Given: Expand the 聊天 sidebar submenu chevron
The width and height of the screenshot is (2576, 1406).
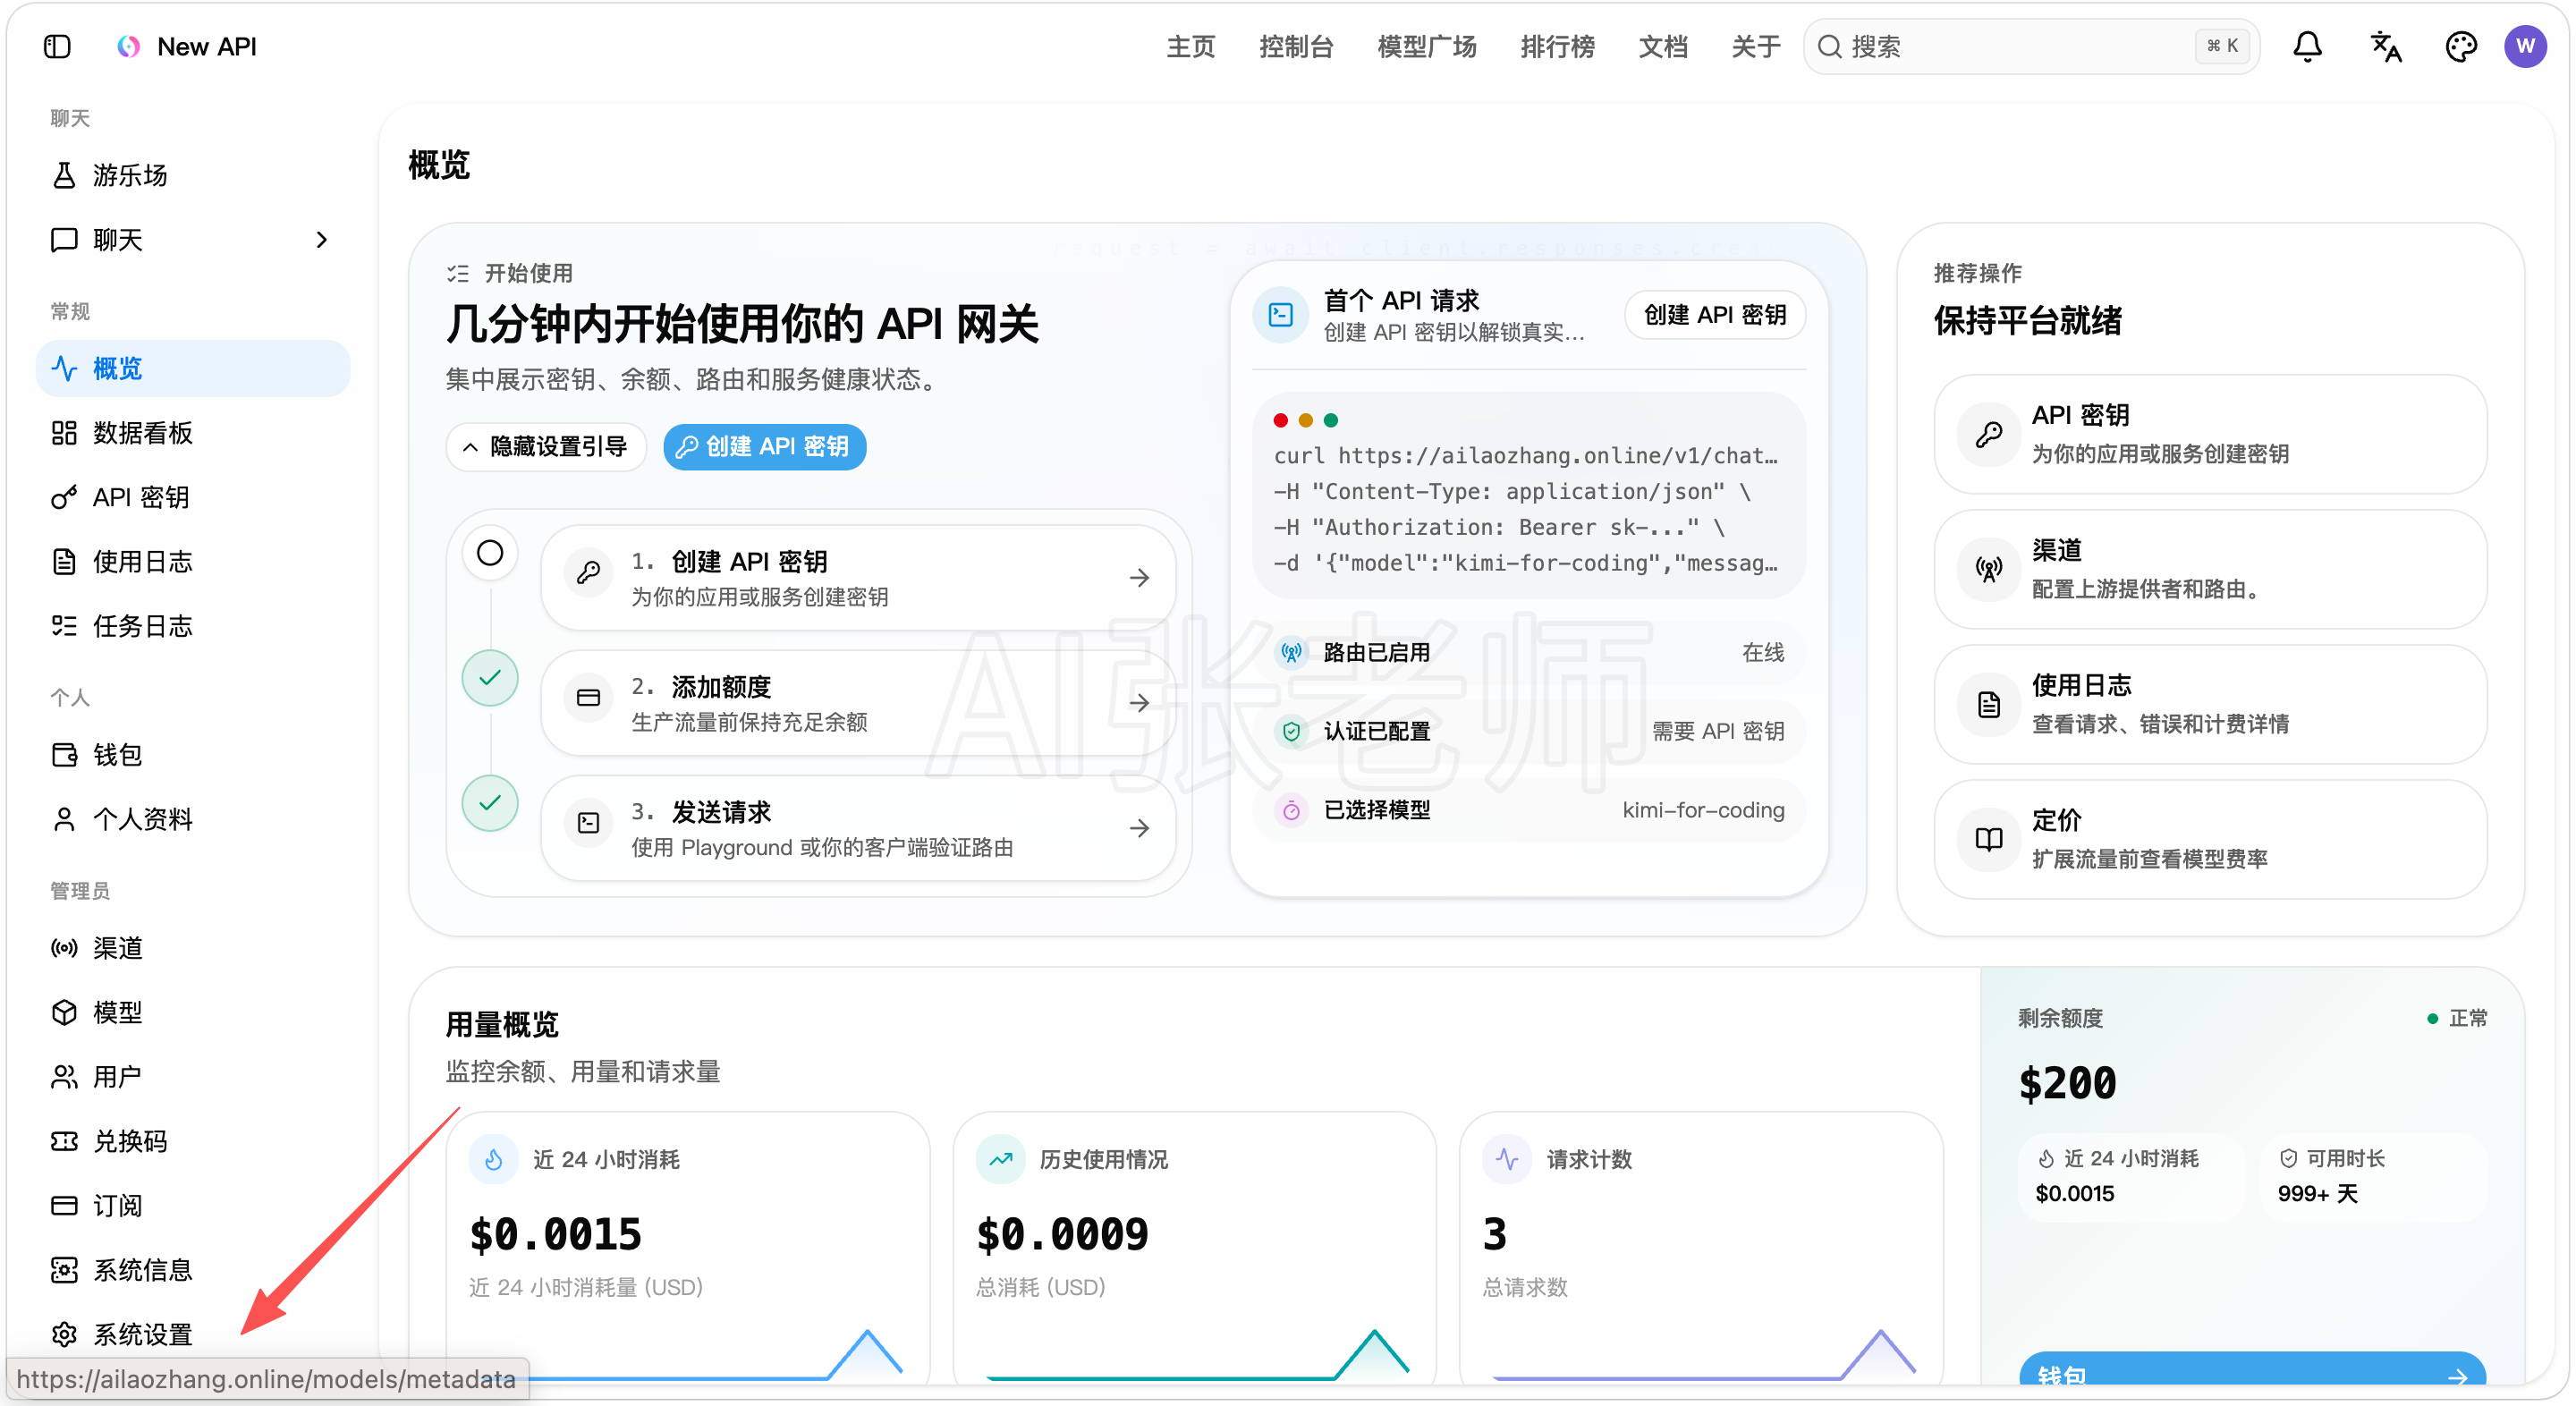Looking at the screenshot, I should click(x=321, y=240).
